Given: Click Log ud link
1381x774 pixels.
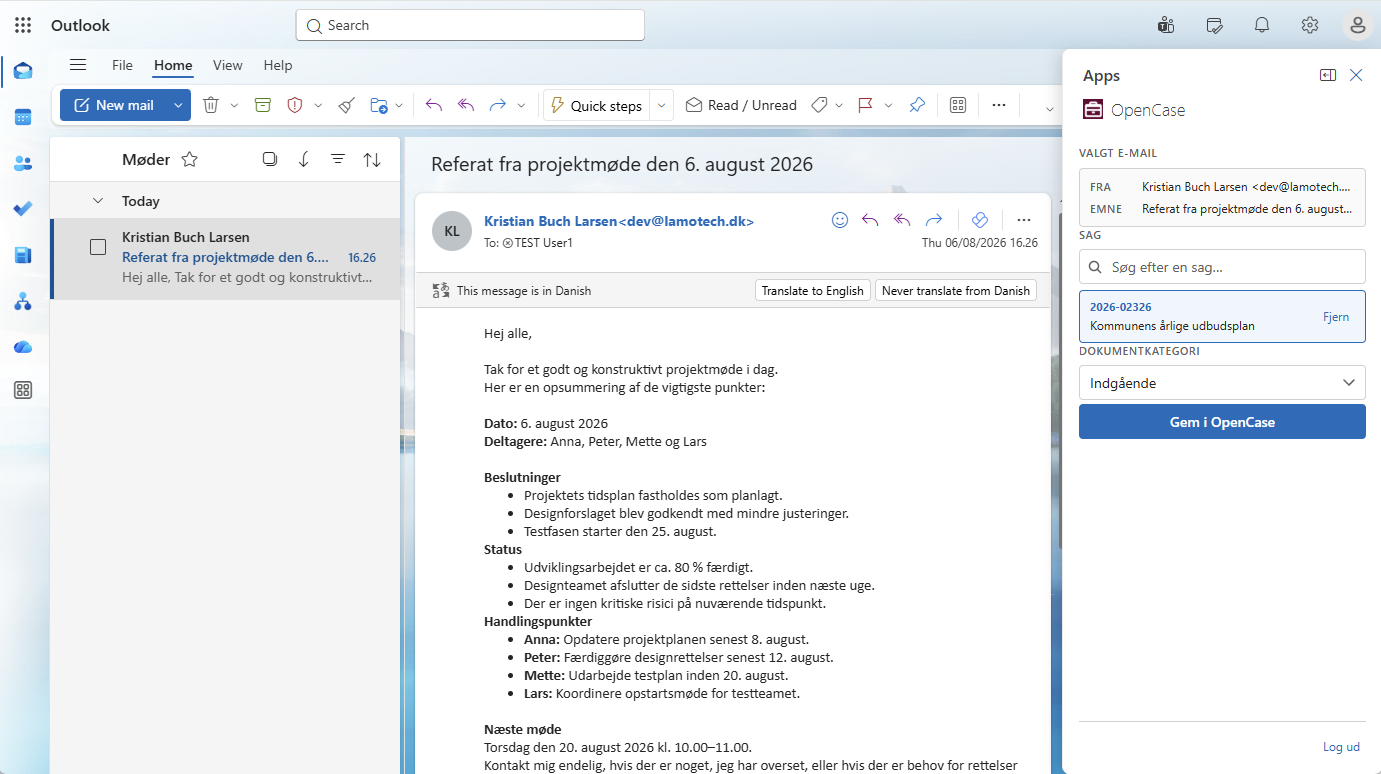Looking at the screenshot, I should [1341, 747].
